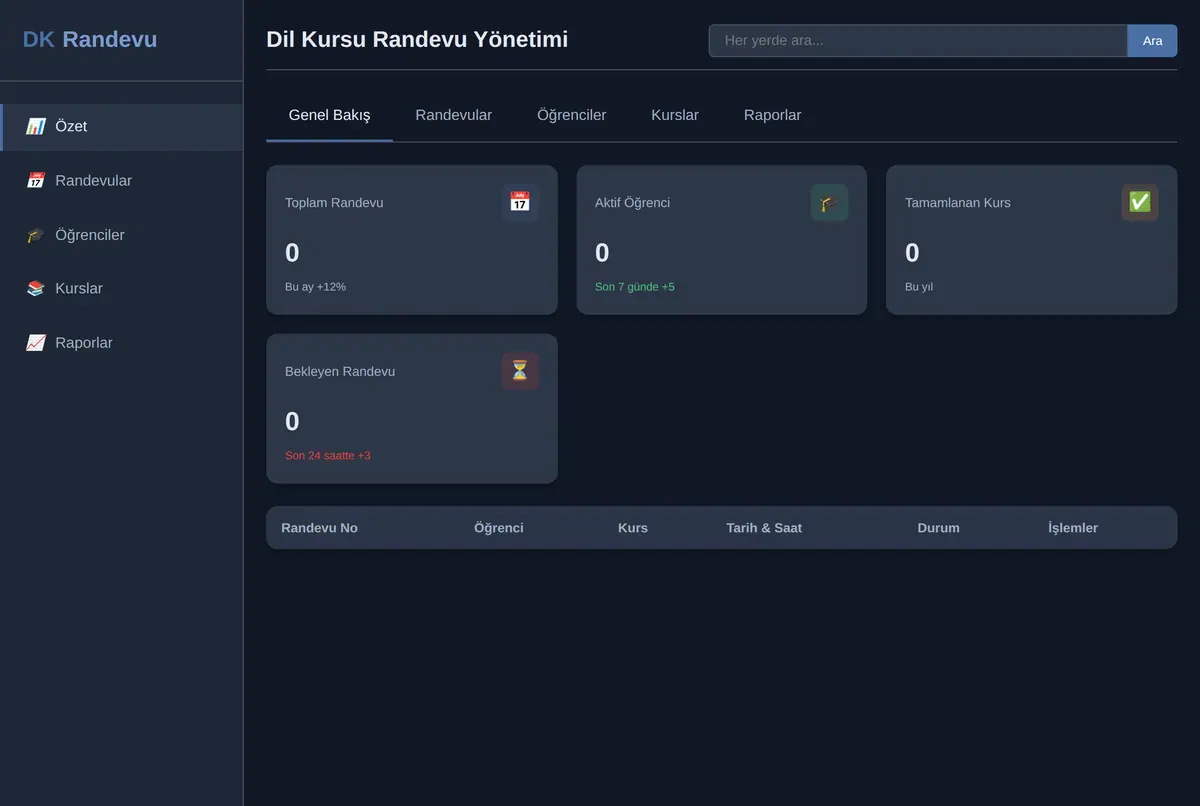Sort by the Tarih & Saat column header
1200x806 pixels.
(x=764, y=528)
